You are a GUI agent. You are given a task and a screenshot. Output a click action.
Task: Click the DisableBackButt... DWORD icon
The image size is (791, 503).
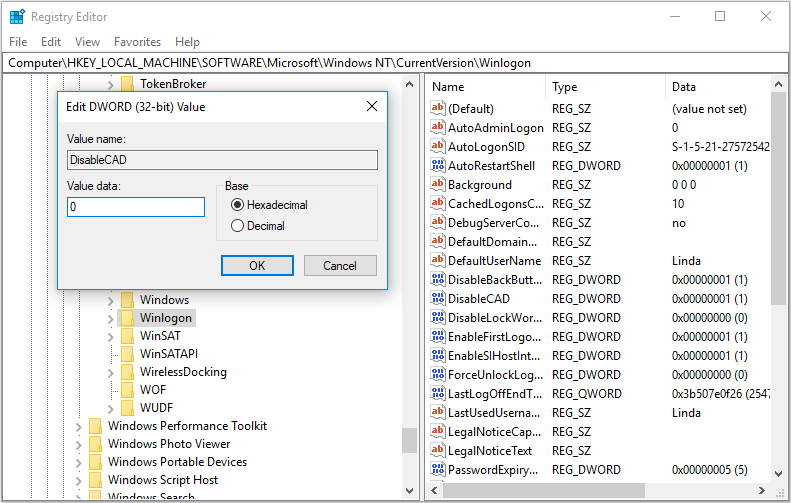(x=437, y=279)
